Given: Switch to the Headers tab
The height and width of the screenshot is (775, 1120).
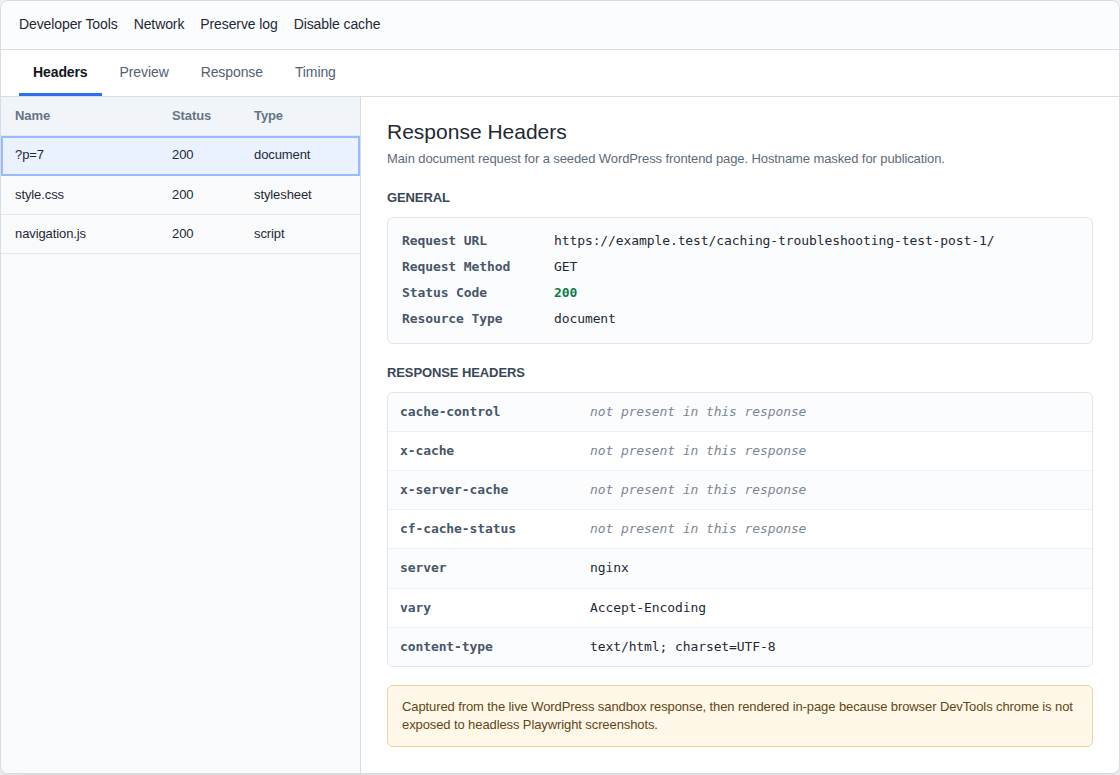Looking at the screenshot, I should point(60,72).
